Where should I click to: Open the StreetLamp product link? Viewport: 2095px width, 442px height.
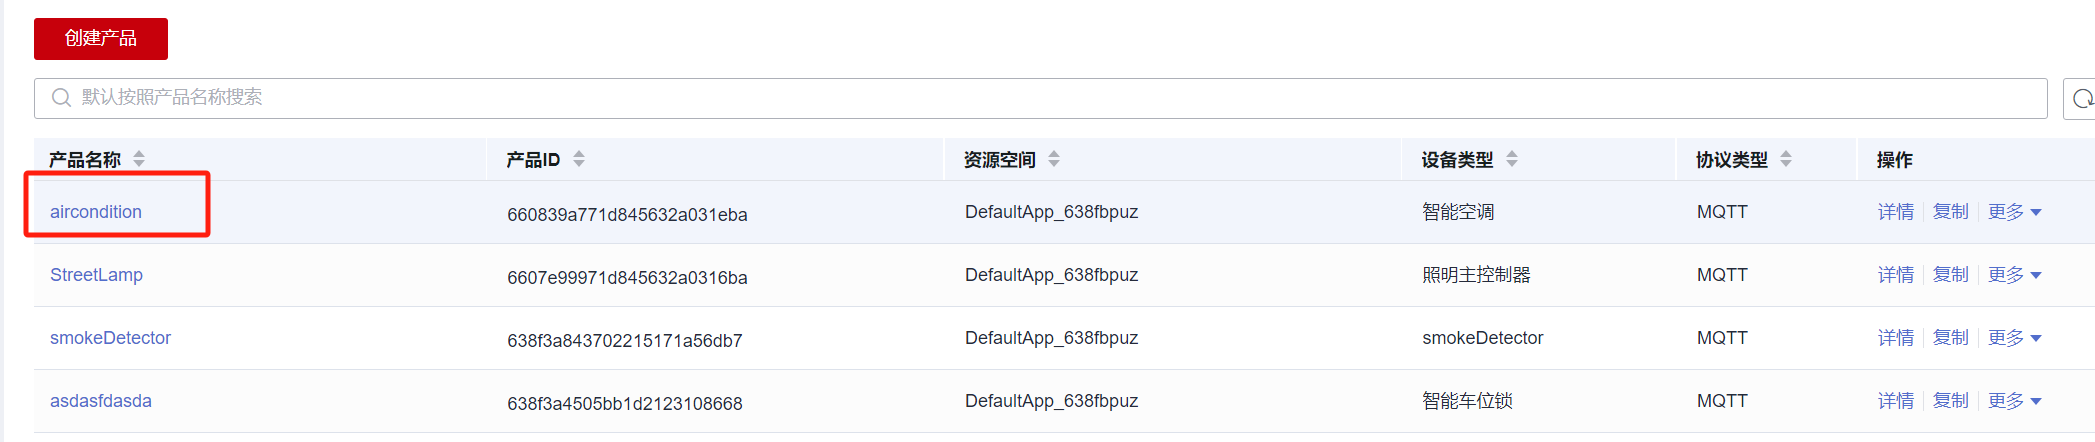tap(96, 275)
